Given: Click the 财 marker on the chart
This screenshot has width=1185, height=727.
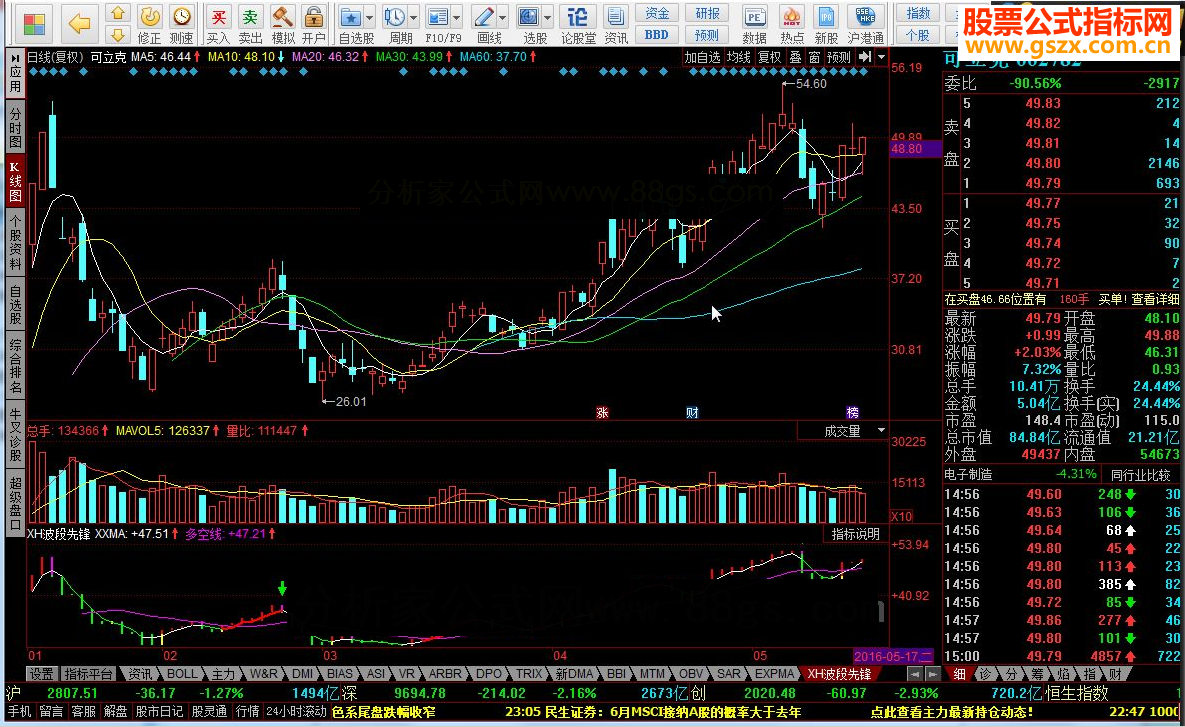Looking at the screenshot, I should point(692,413).
